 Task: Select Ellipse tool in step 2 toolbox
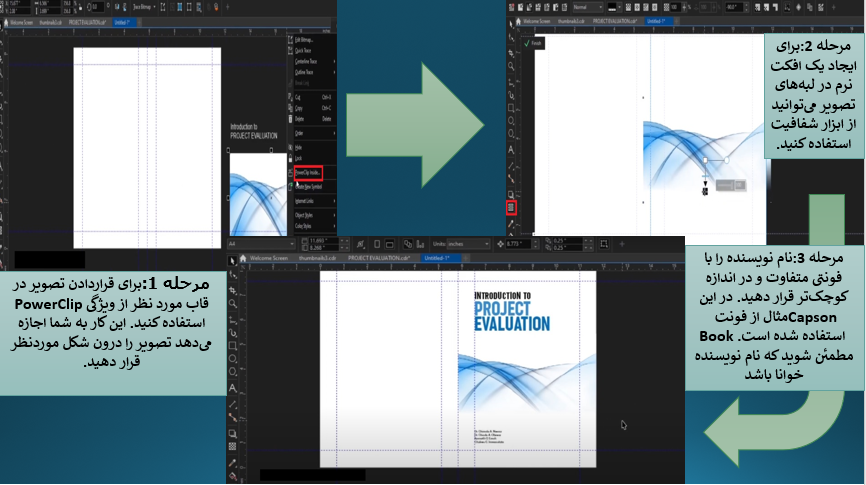tap(511, 121)
